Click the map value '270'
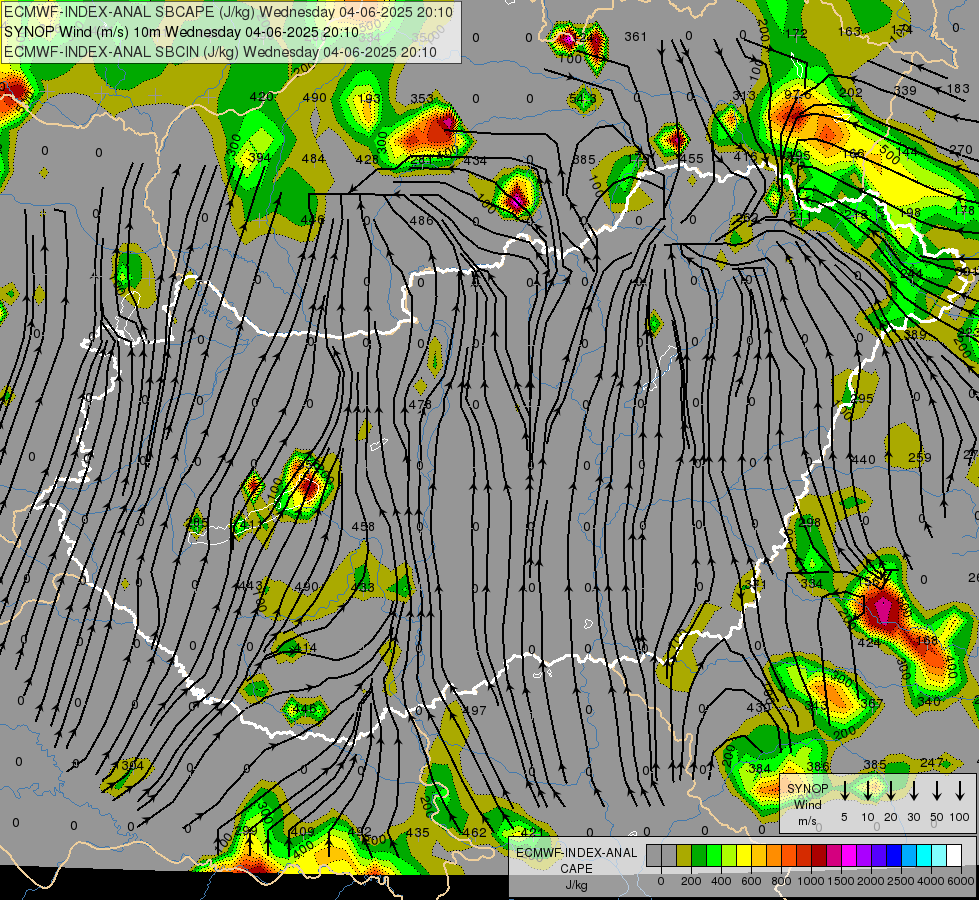Screen dimensions: 979x900 961,149
